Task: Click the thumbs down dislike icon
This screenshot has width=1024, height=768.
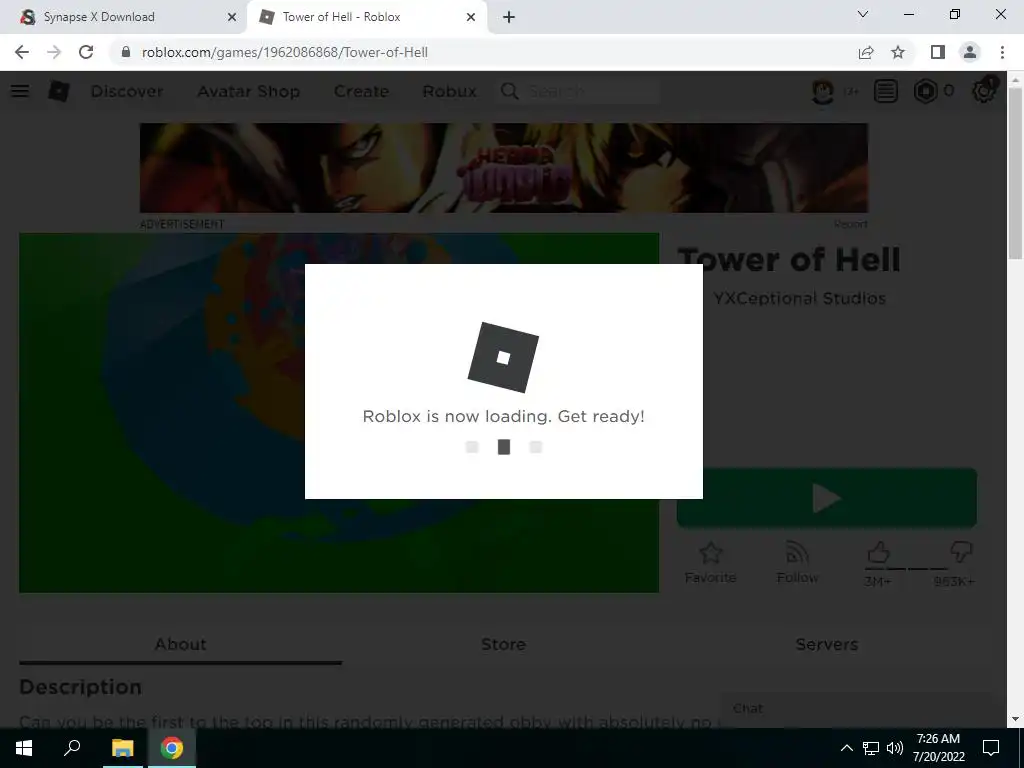Action: pos(961,552)
